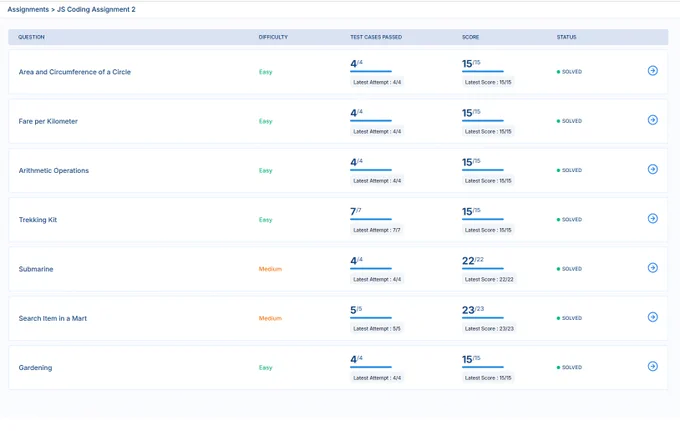Open the Arithmetic Operations question
The width and height of the screenshot is (680, 431).
[54, 170]
